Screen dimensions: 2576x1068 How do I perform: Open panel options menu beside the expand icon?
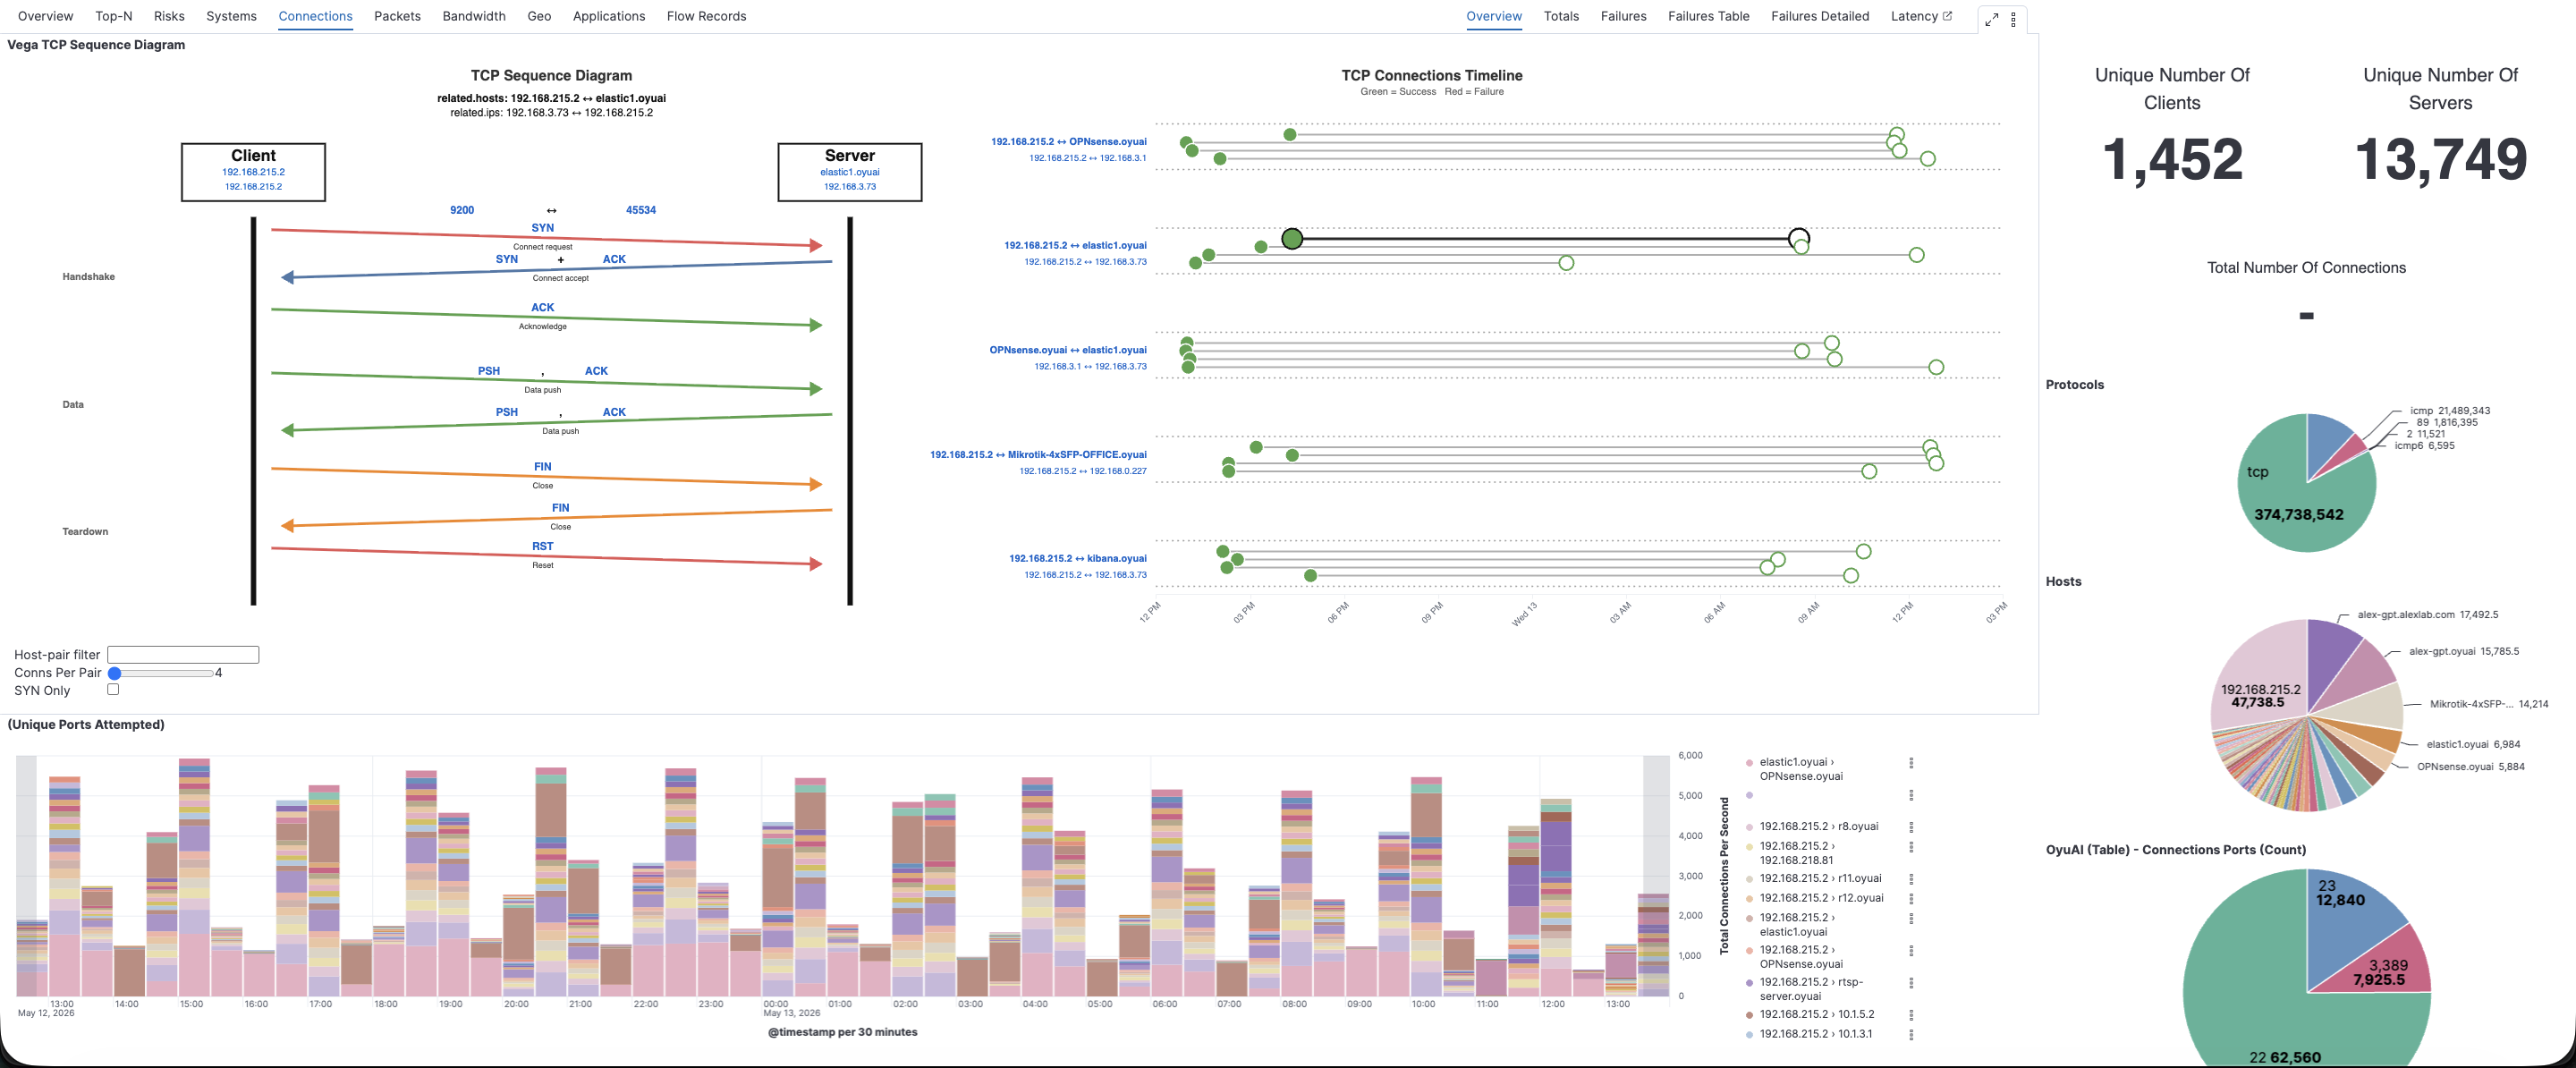coord(2013,19)
